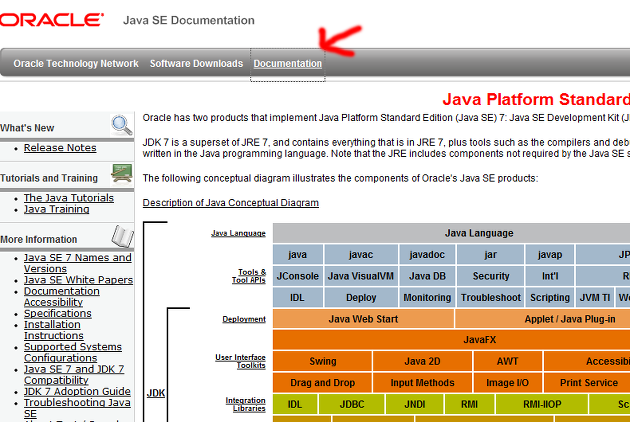
Task: Open the JDK 7 Adoption Guide link
Action: coord(77,391)
